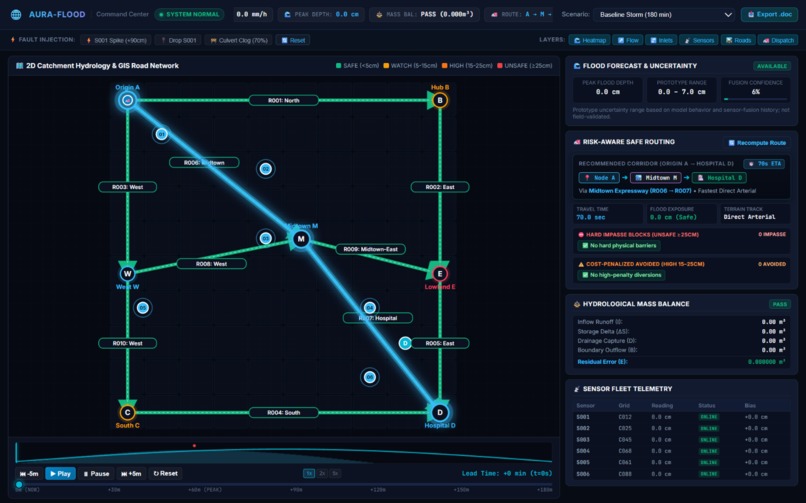Click the Pause button
This screenshot has height=503, width=806.
point(96,473)
